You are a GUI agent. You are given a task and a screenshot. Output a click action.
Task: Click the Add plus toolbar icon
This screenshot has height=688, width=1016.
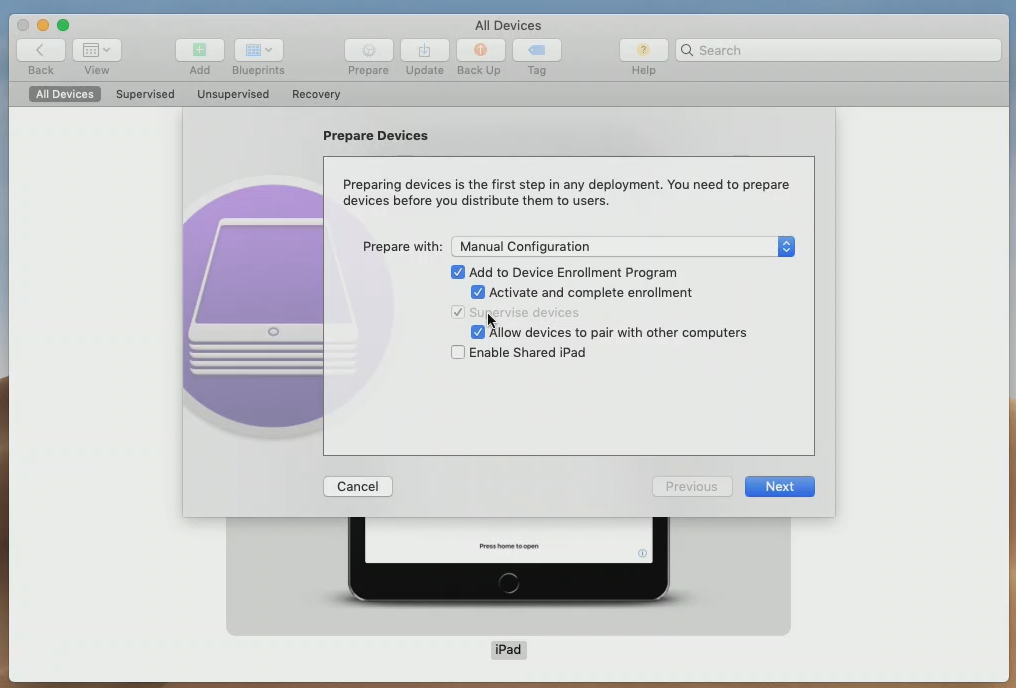click(200, 50)
